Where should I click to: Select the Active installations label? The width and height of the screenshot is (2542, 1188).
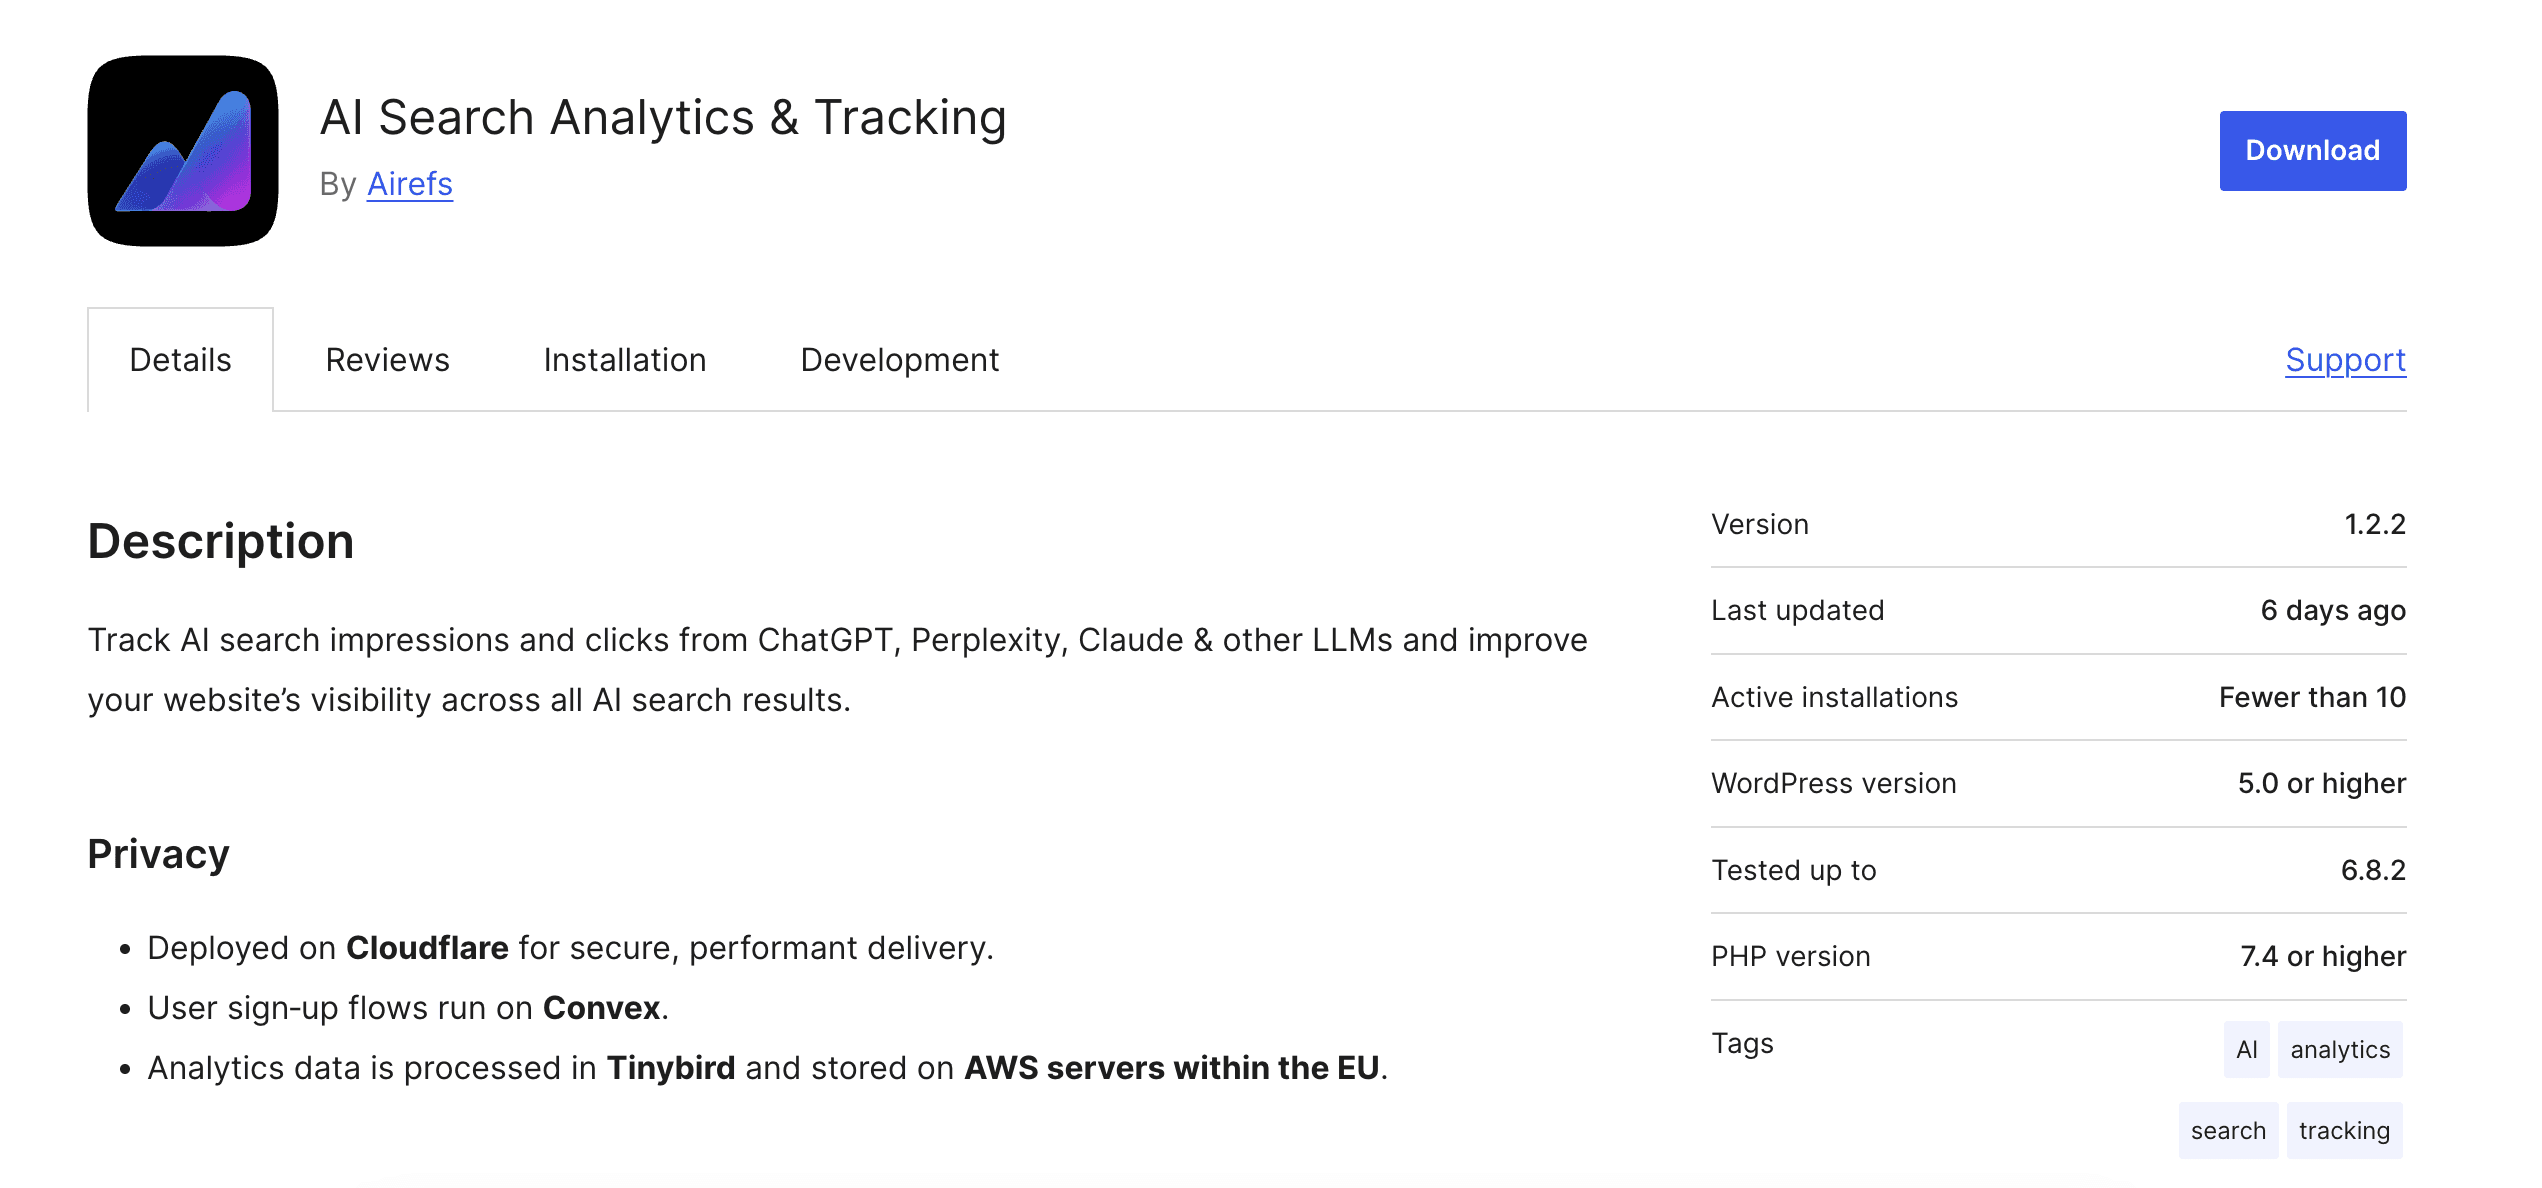pyautogui.click(x=1834, y=697)
